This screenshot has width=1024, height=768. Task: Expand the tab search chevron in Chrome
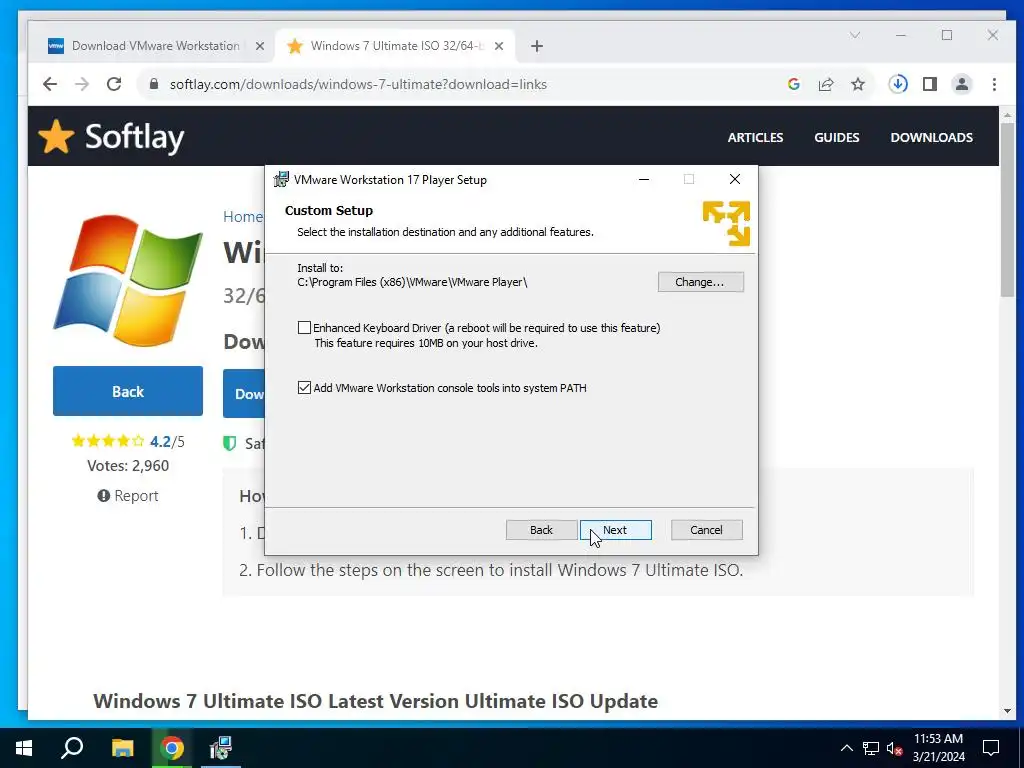[x=855, y=35]
